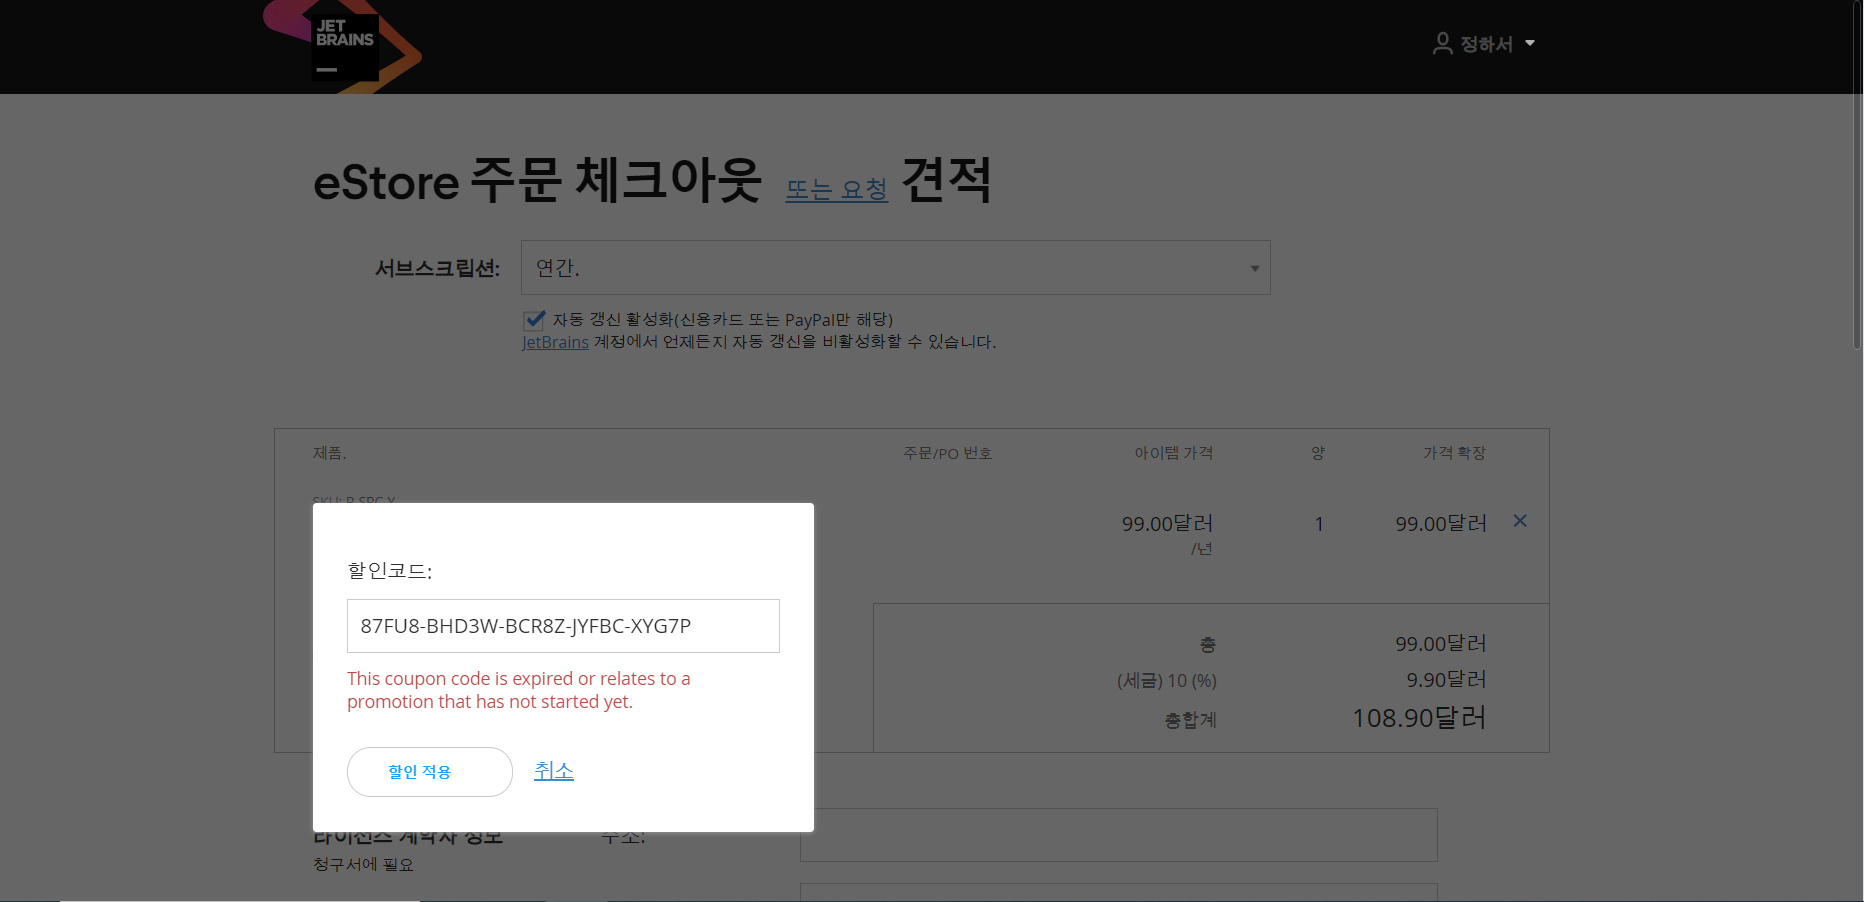Click the 양 column header
Viewport: 1864px width, 902px height.
click(1318, 453)
